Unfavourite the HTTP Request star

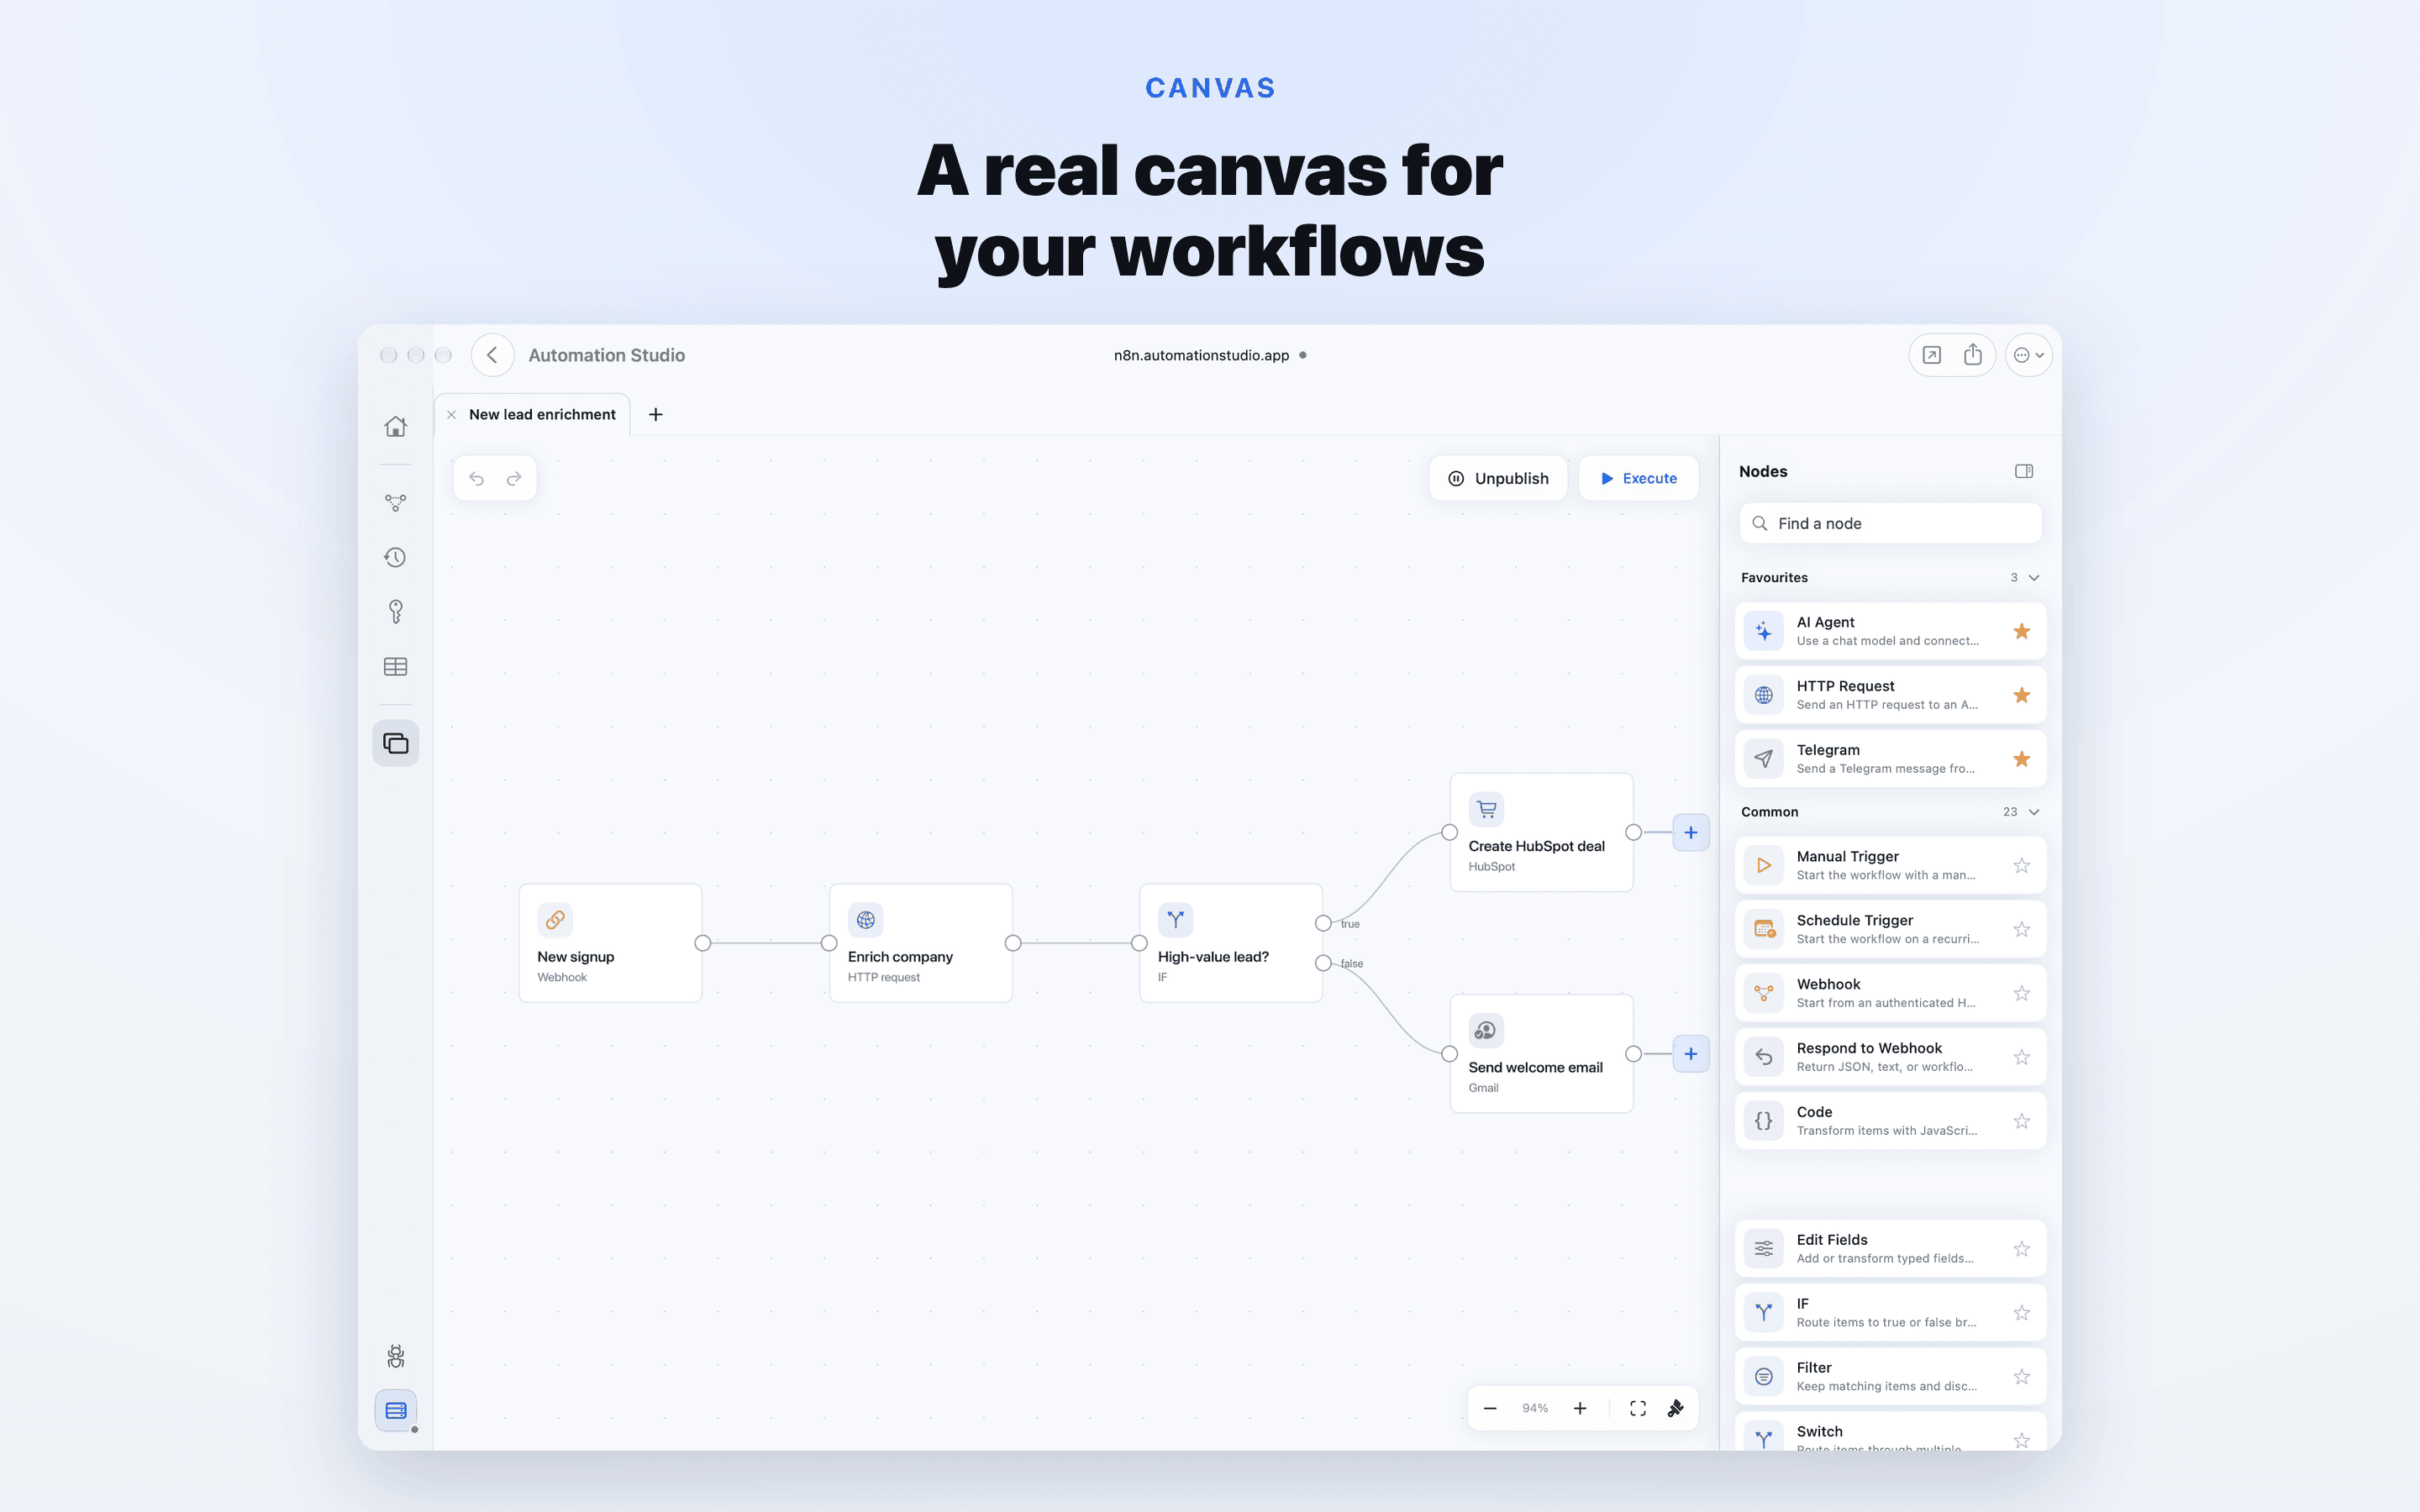tap(2021, 695)
